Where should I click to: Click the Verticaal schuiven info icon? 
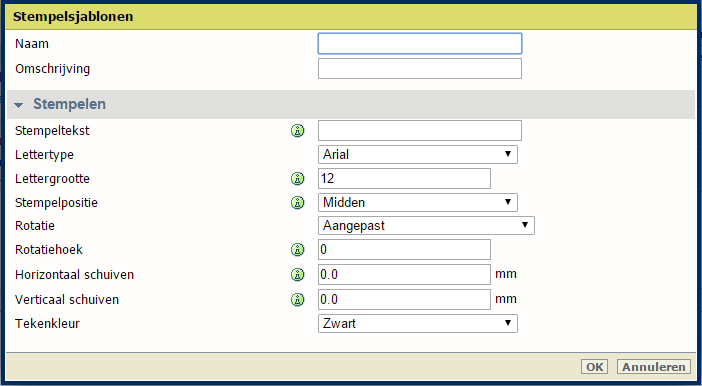tap(297, 300)
